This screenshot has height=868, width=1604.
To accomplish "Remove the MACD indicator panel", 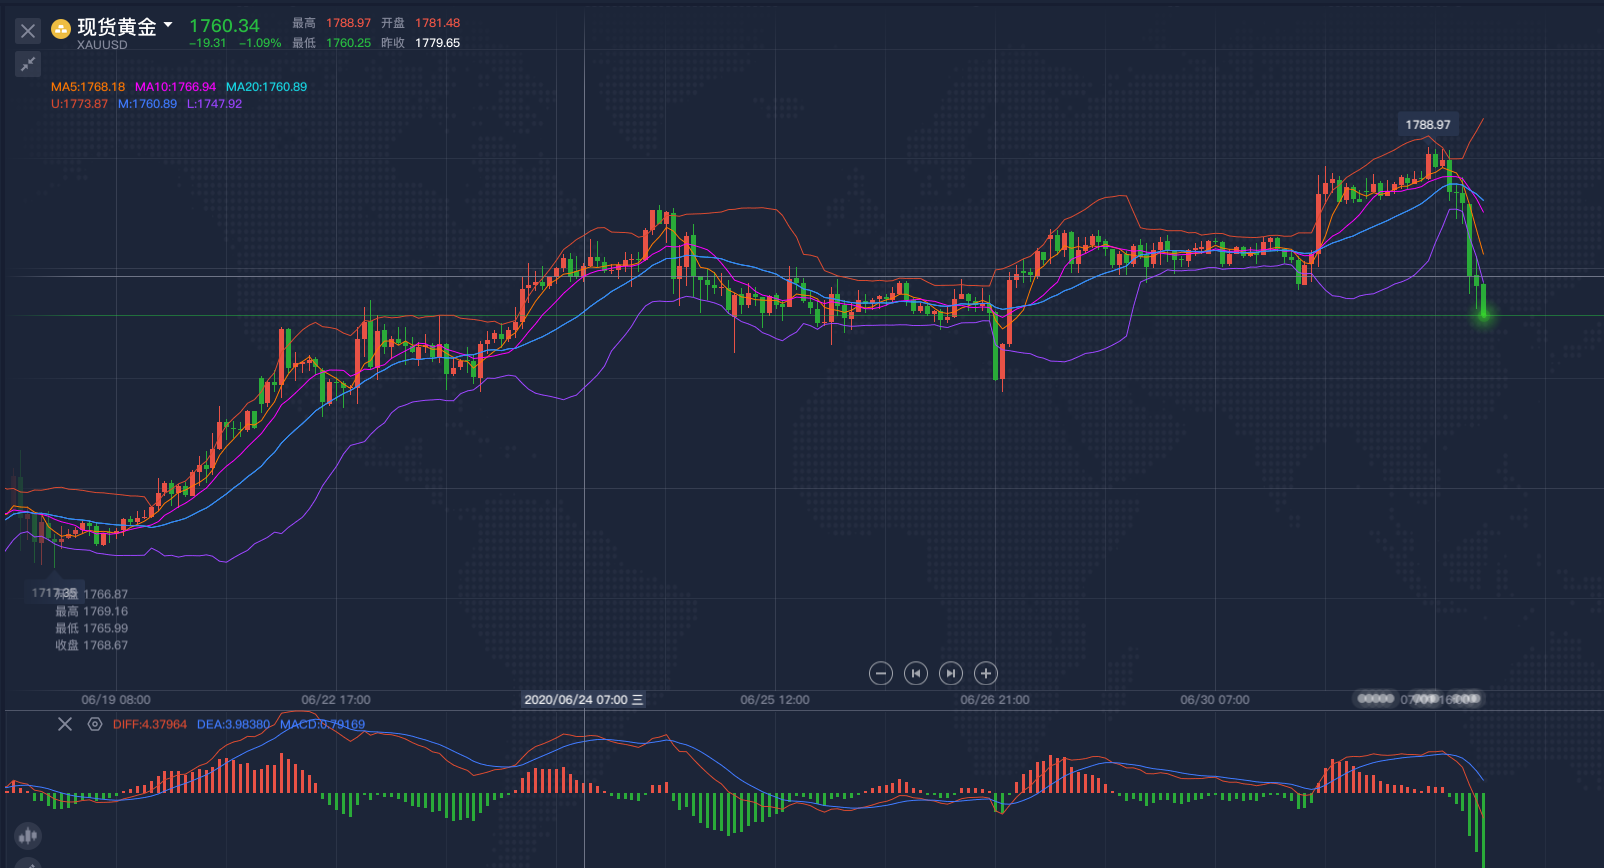I will click(x=65, y=724).
